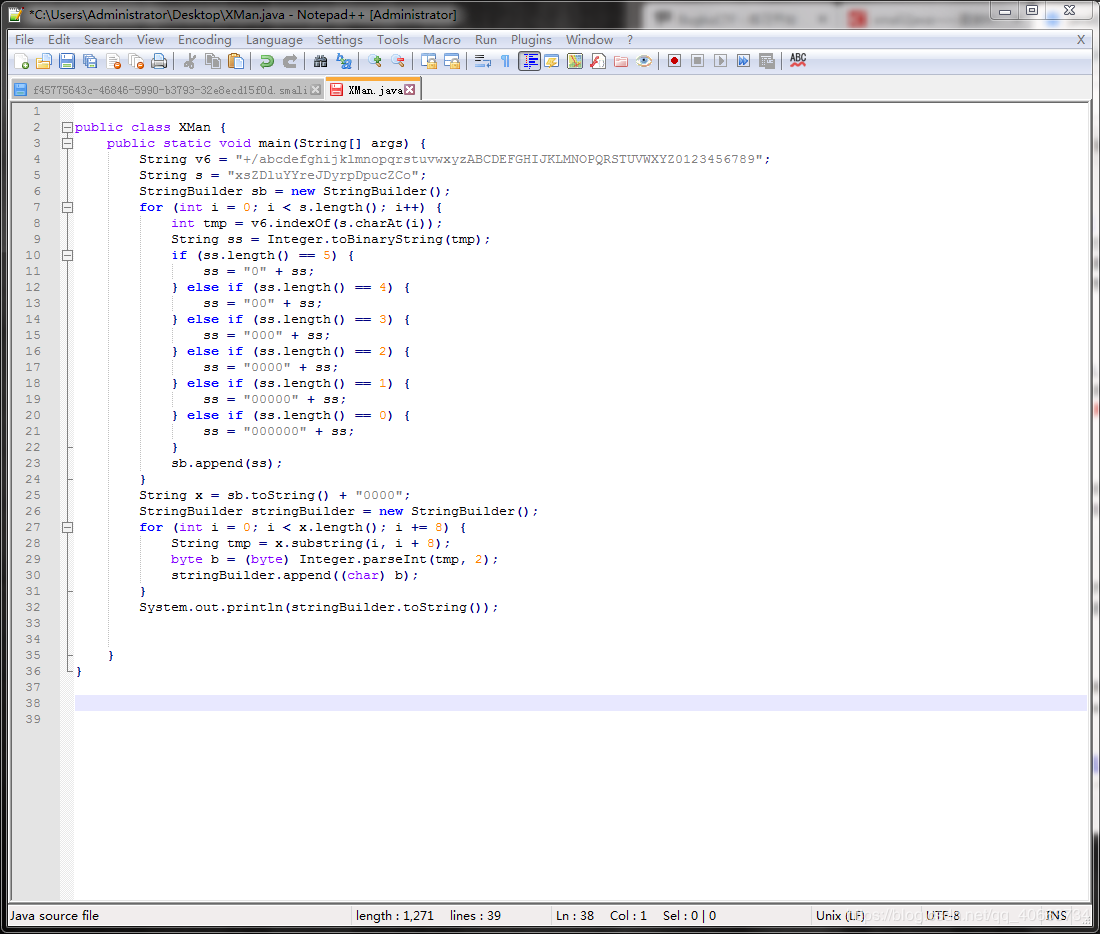The image size is (1100, 934).
Task: Collapse the for loop fold at line 7
Action: pyautogui.click(x=67, y=208)
